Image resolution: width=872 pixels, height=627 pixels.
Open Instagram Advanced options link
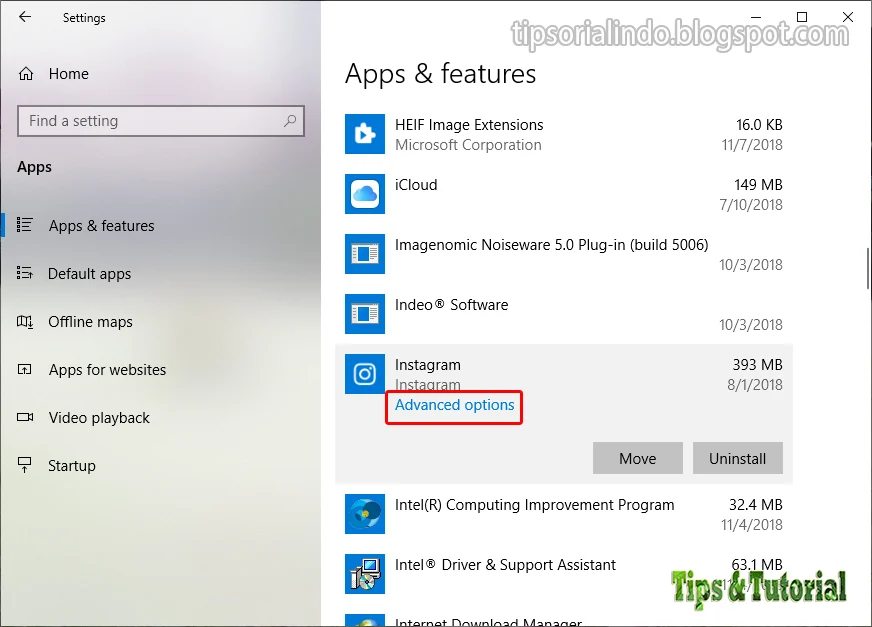click(x=454, y=405)
